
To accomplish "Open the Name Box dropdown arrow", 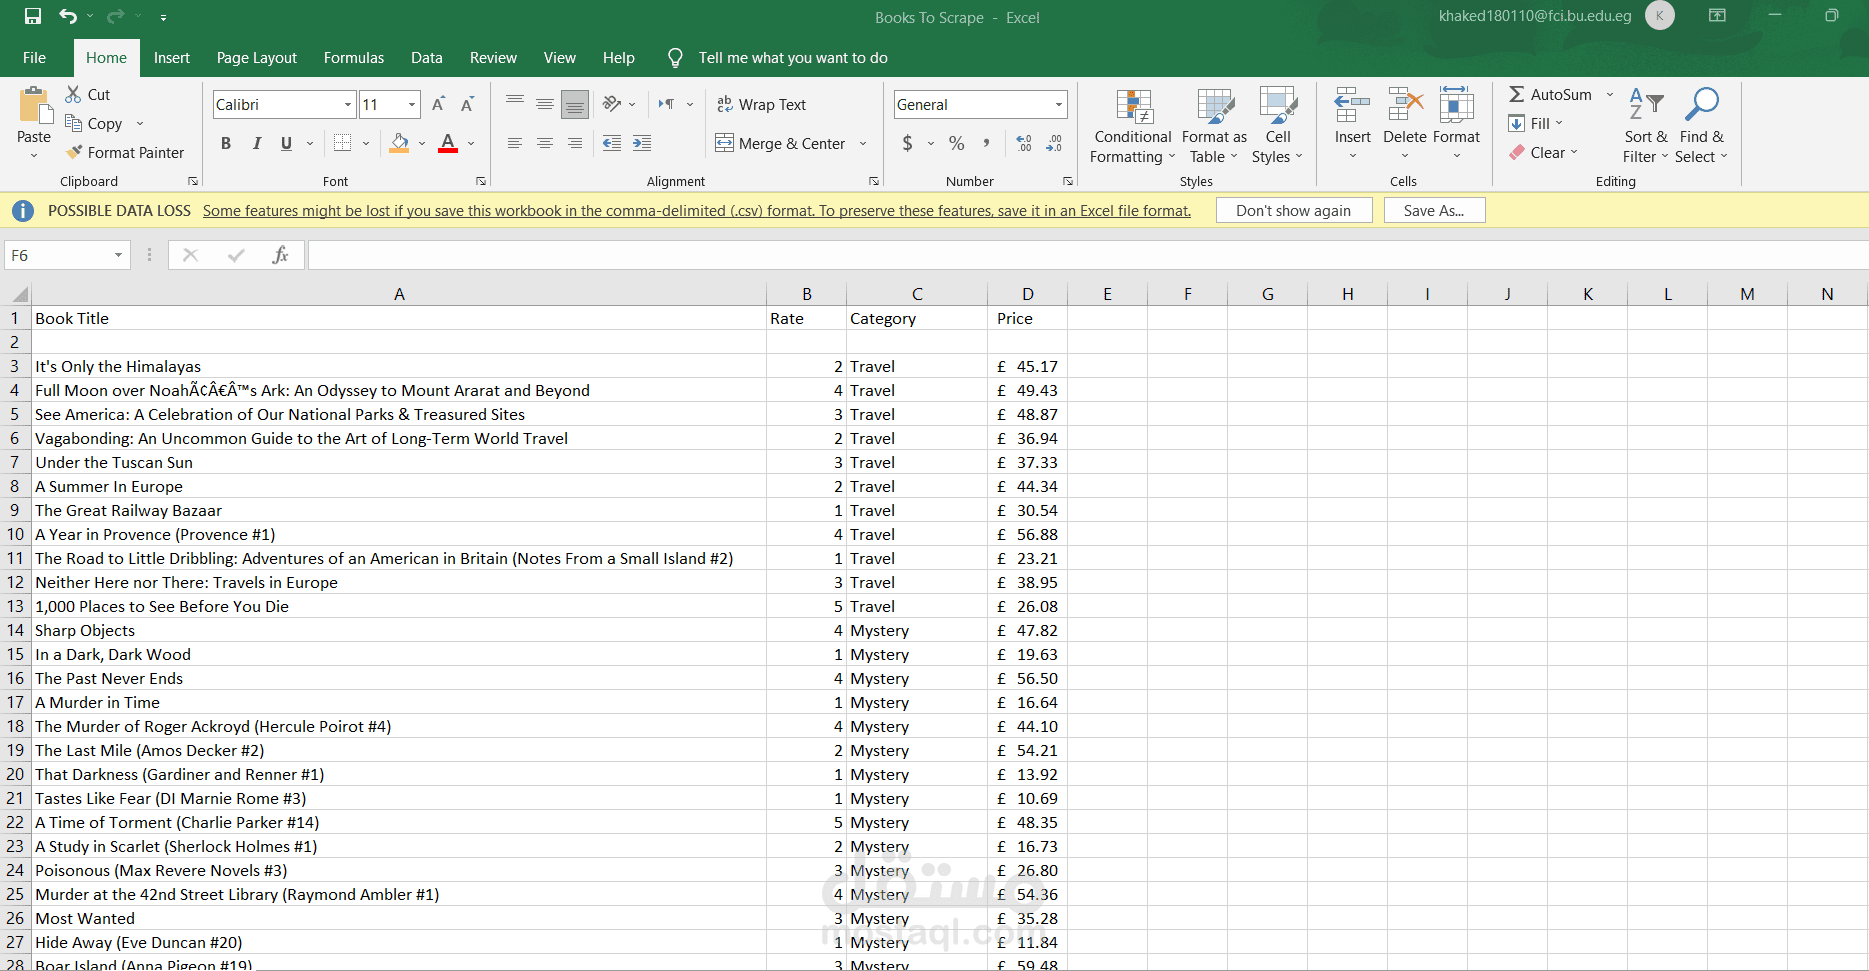I will click(x=118, y=255).
